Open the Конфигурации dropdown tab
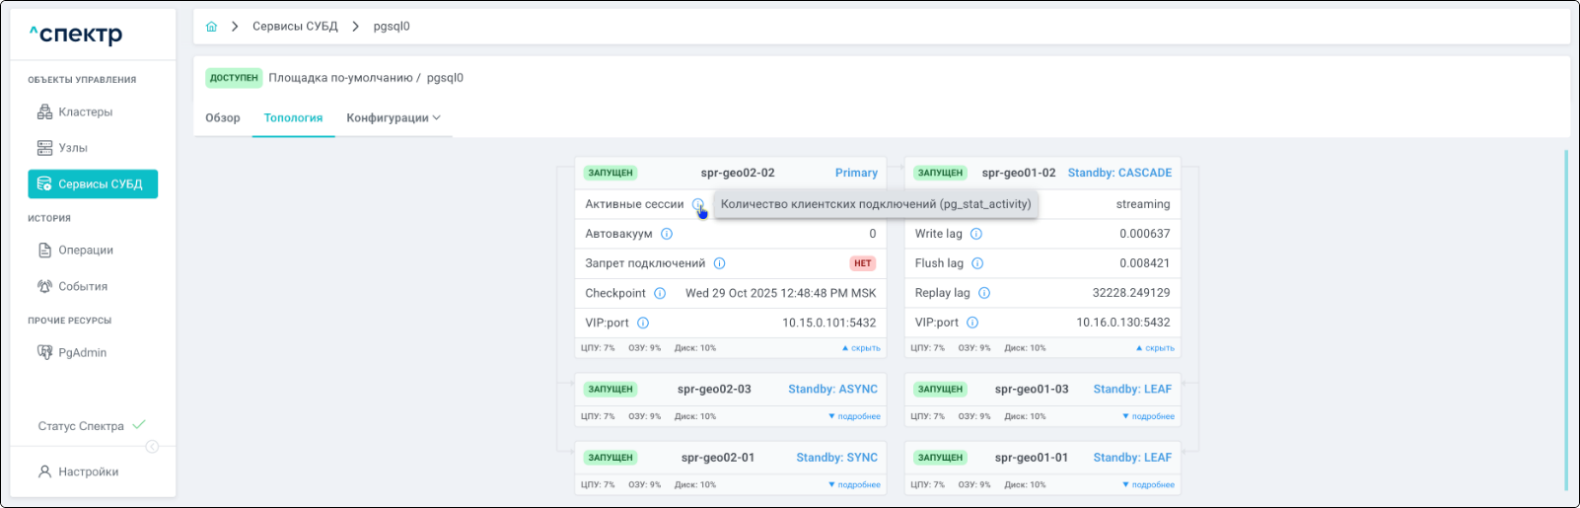 [x=393, y=118]
